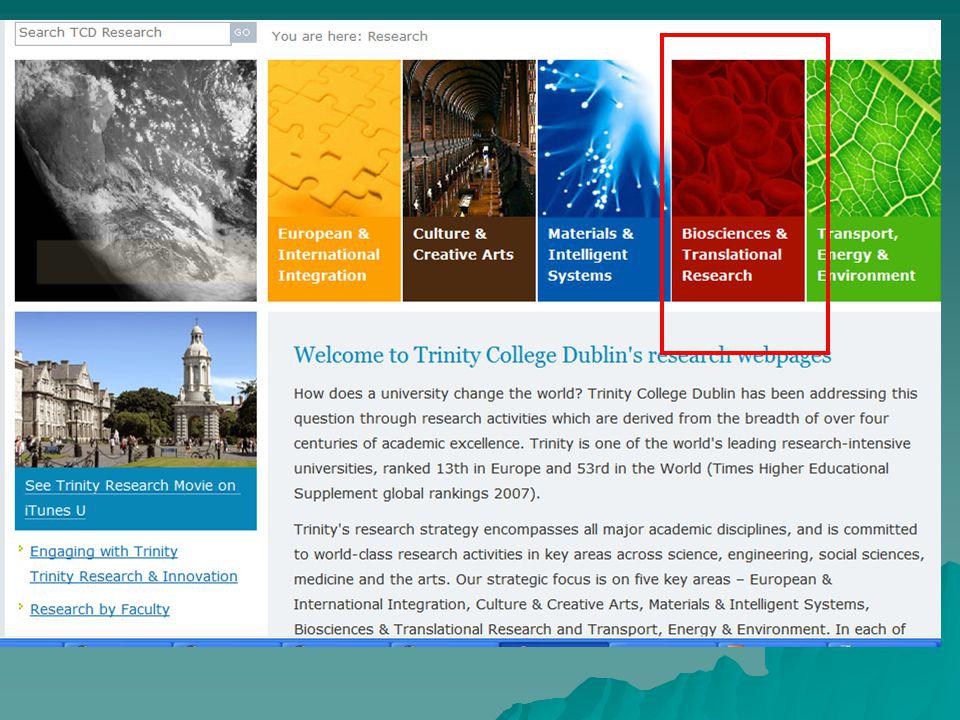Click the 'How does a university change' paragraph
The image size is (960, 720).
click(606, 443)
